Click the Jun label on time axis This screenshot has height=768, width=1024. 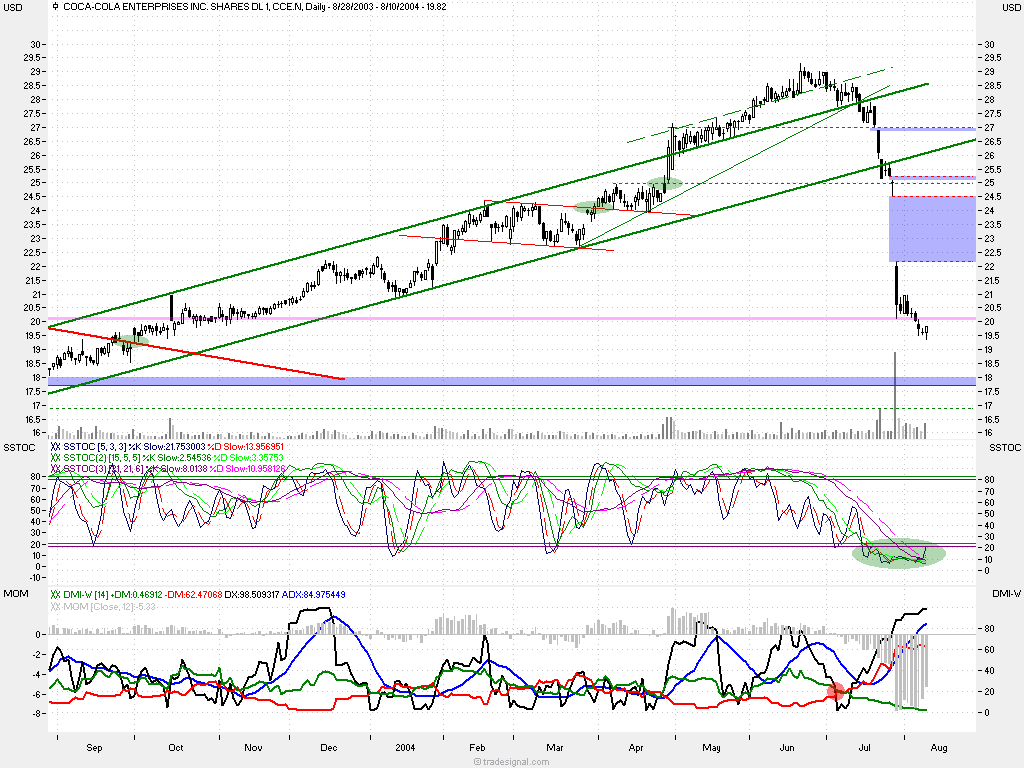pyautogui.click(x=787, y=748)
